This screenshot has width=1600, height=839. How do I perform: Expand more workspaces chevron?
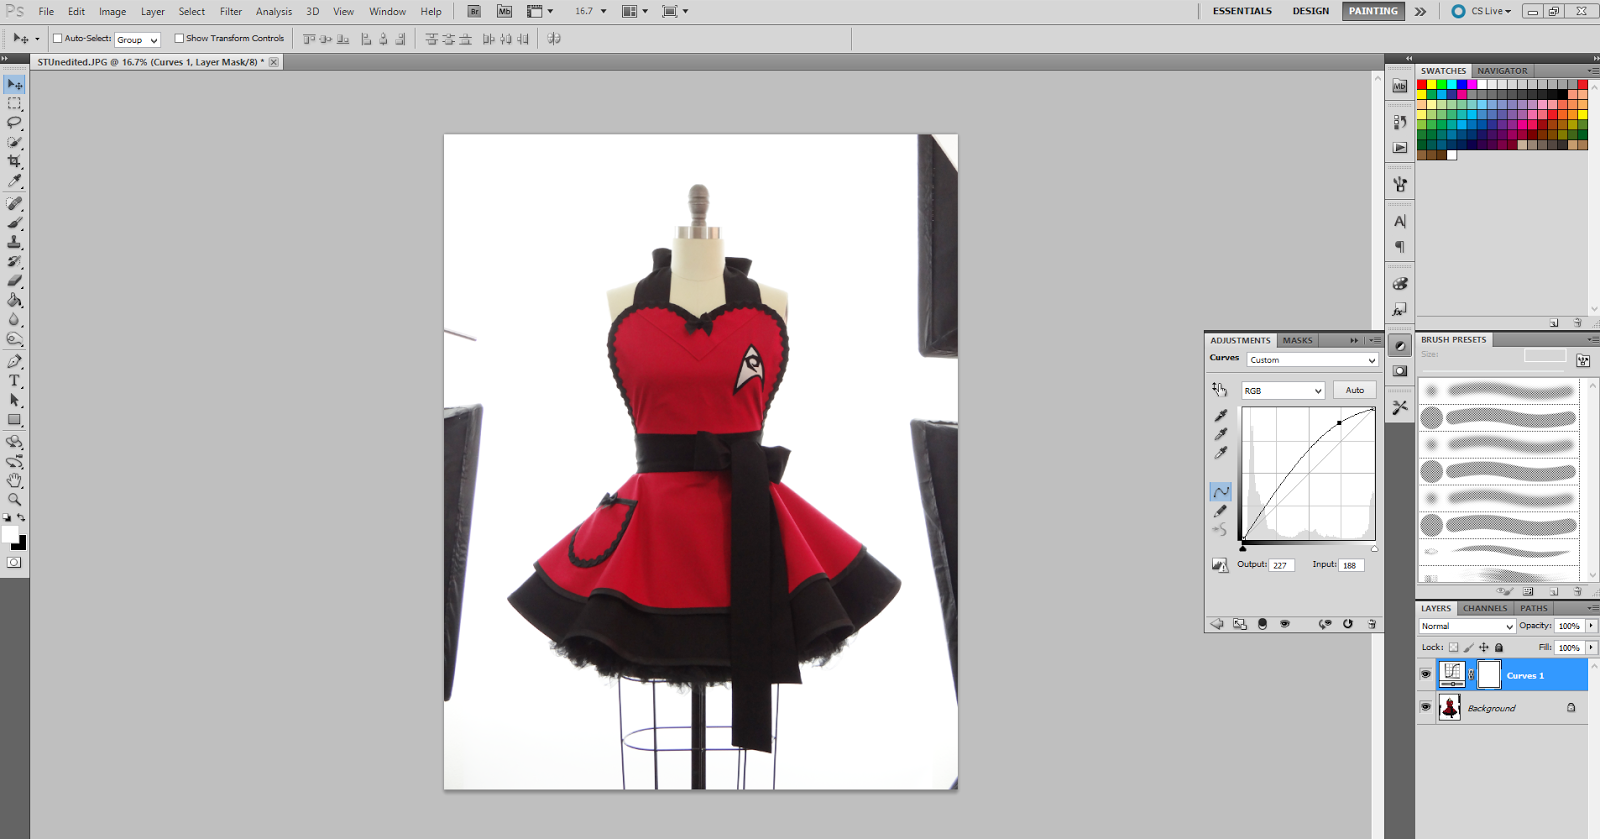pyautogui.click(x=1420, y=11)
